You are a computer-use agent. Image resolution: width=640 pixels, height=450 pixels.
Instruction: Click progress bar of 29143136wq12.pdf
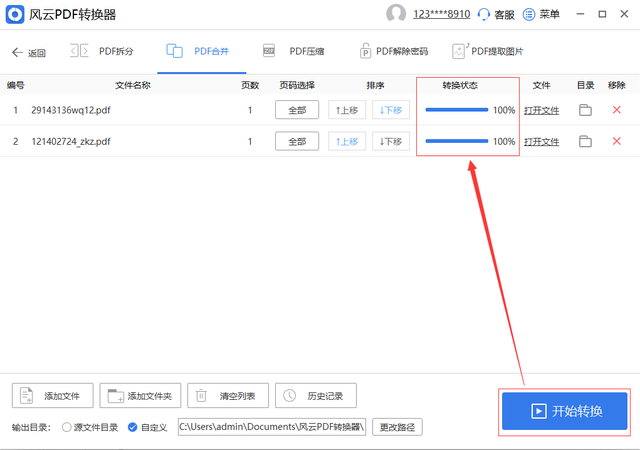457,110
